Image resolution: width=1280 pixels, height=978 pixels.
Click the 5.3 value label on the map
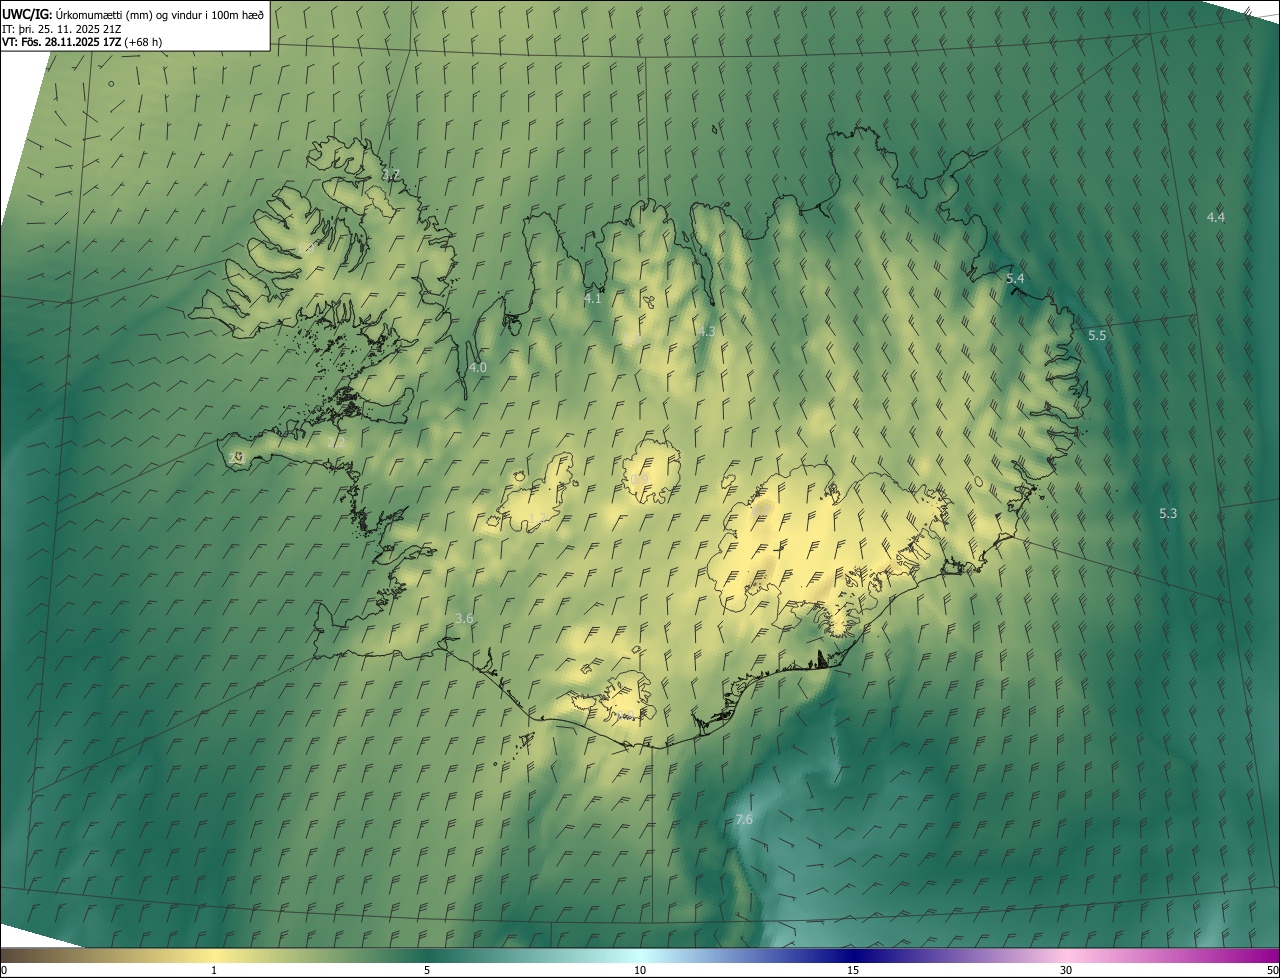[1168, 513]
